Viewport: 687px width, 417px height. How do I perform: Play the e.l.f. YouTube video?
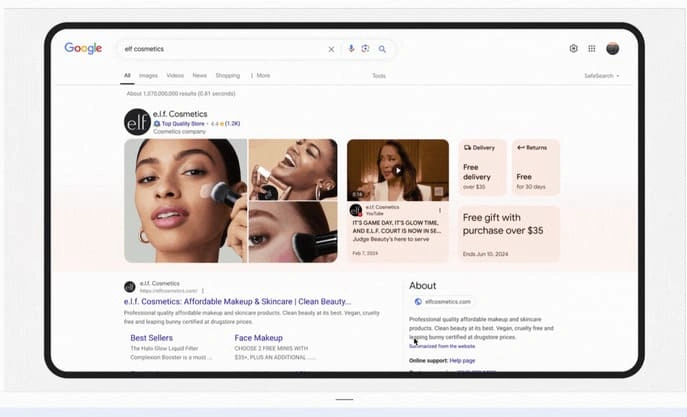point(398,170)
